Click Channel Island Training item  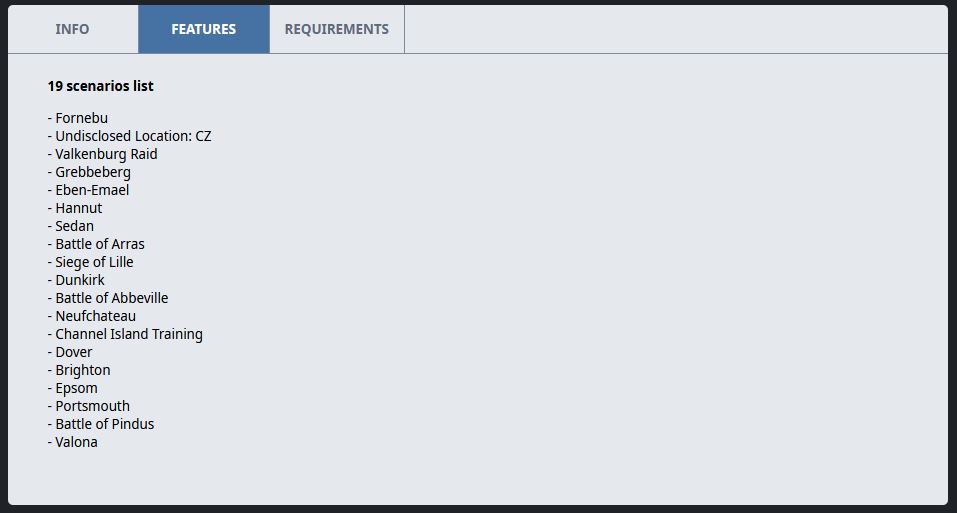125,334
